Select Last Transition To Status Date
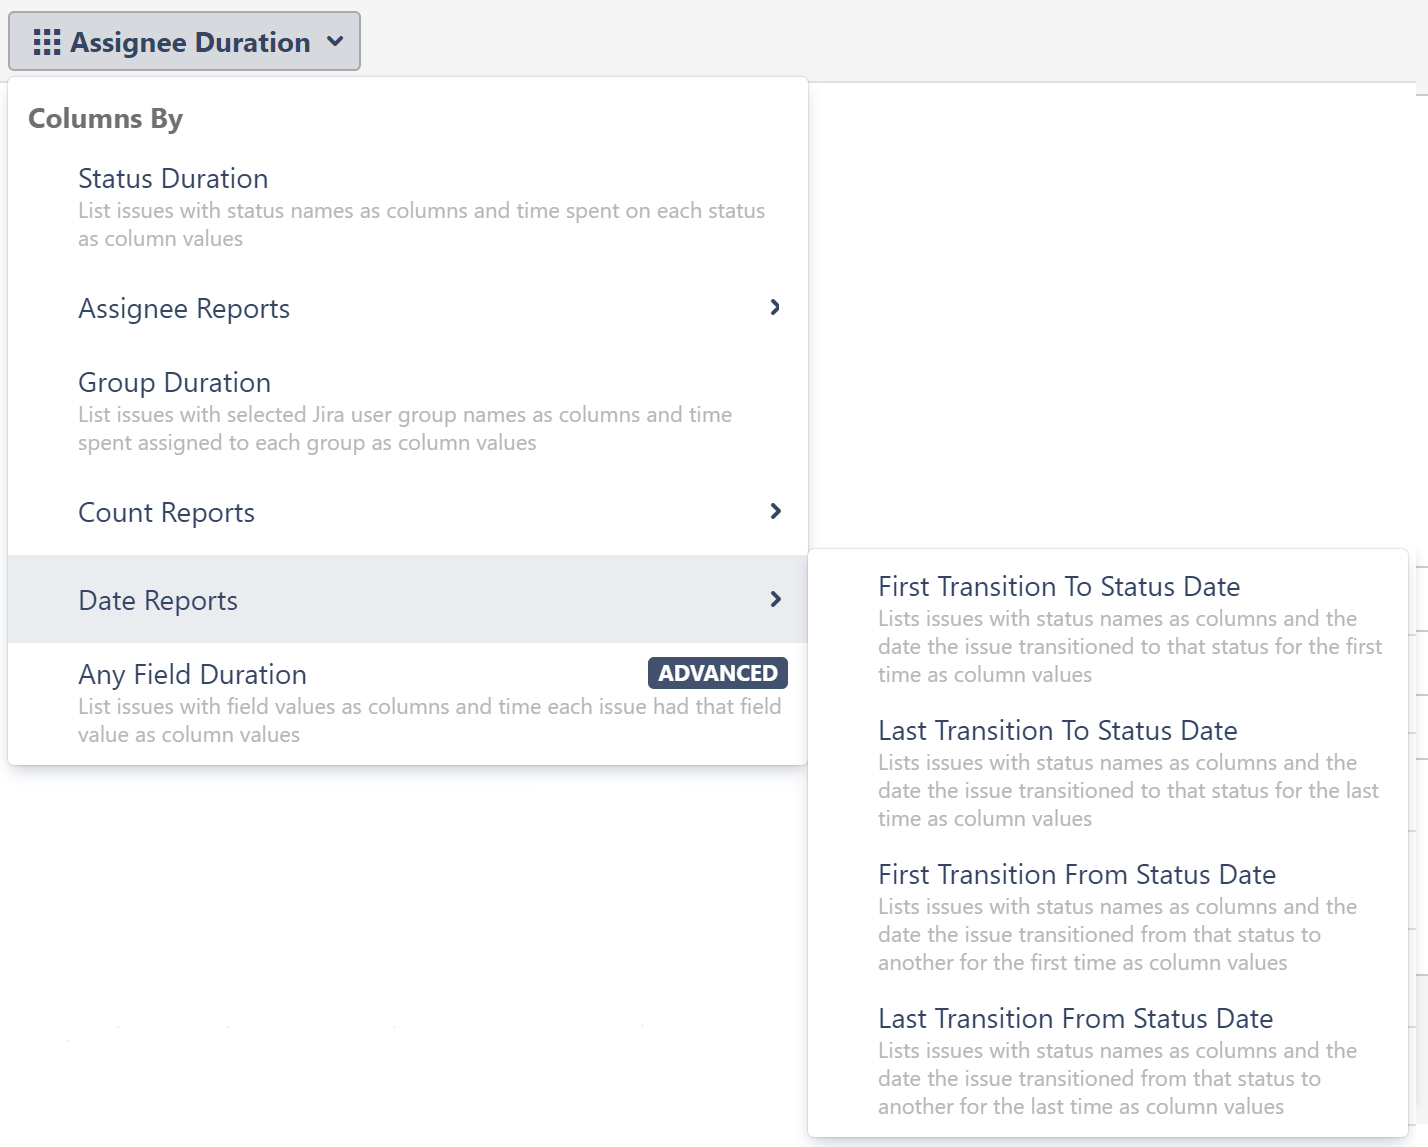The image size is (1428, 1147). 1057,730
